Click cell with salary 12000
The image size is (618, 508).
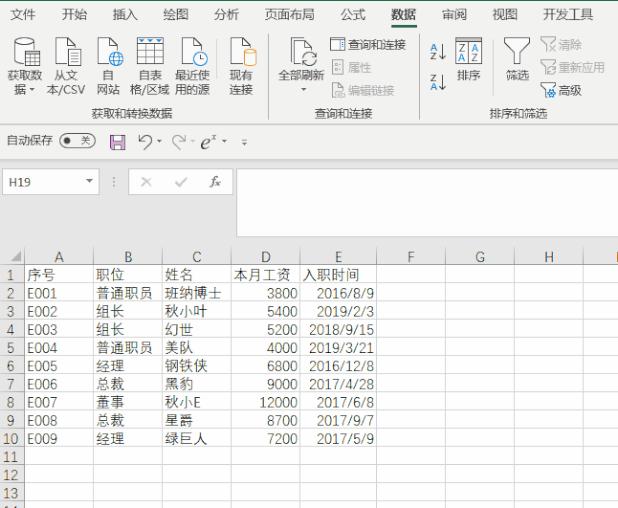click(x=266, y=402)
